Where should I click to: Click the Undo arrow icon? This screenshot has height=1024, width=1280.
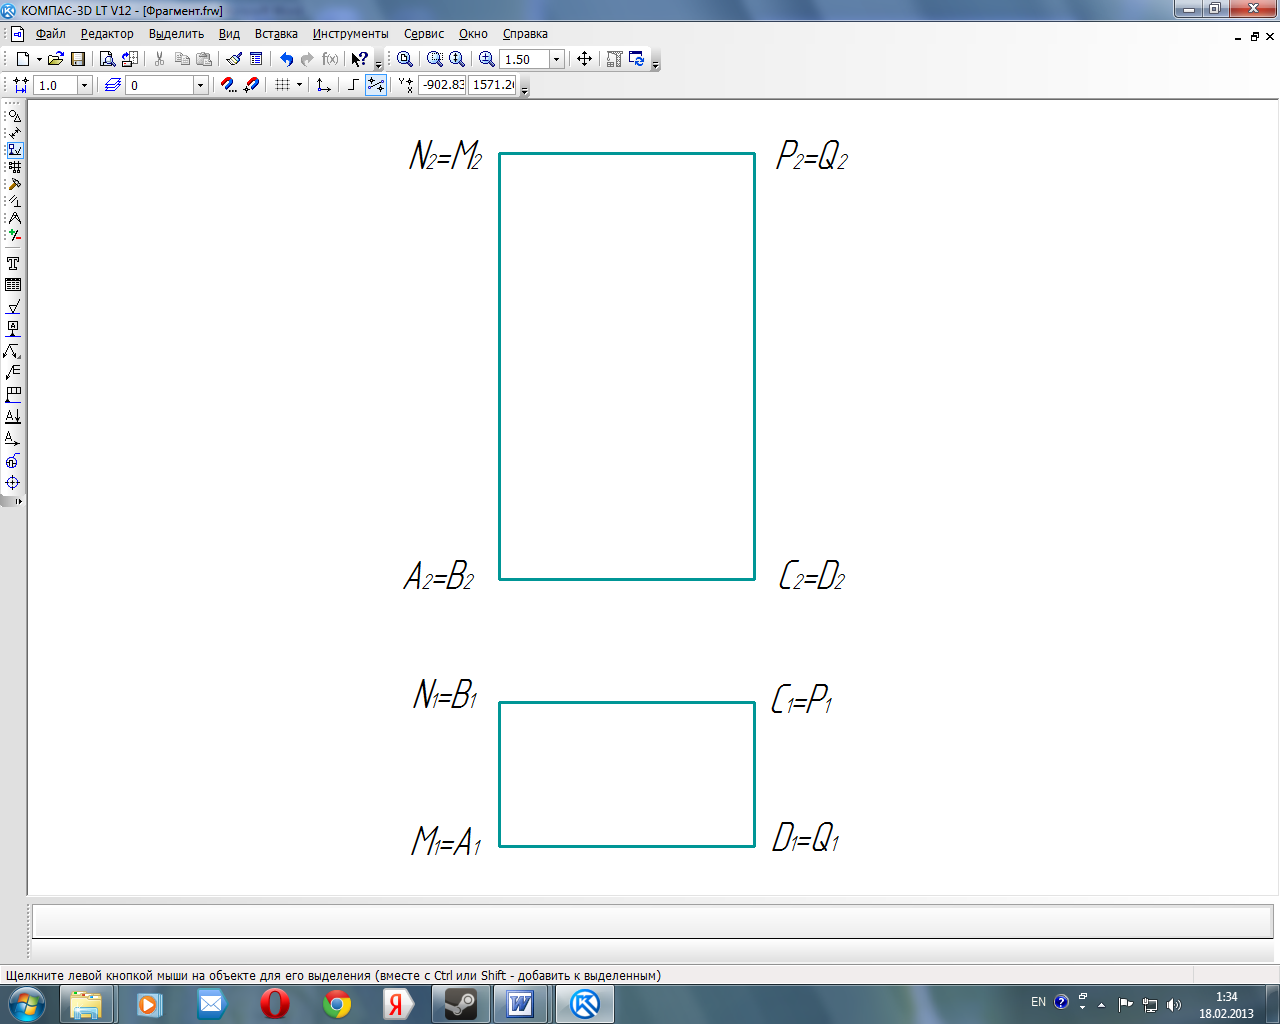tap(286, 60)
